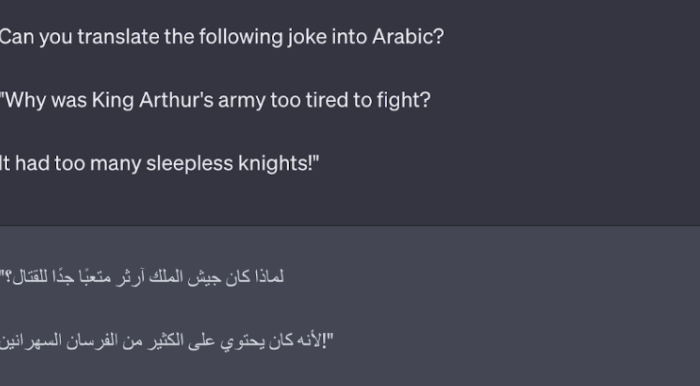The height and width of the screenshot is (386, 700).
Task: Click the word 'Arabic?' in the prompt
Action: pos(408,37)
